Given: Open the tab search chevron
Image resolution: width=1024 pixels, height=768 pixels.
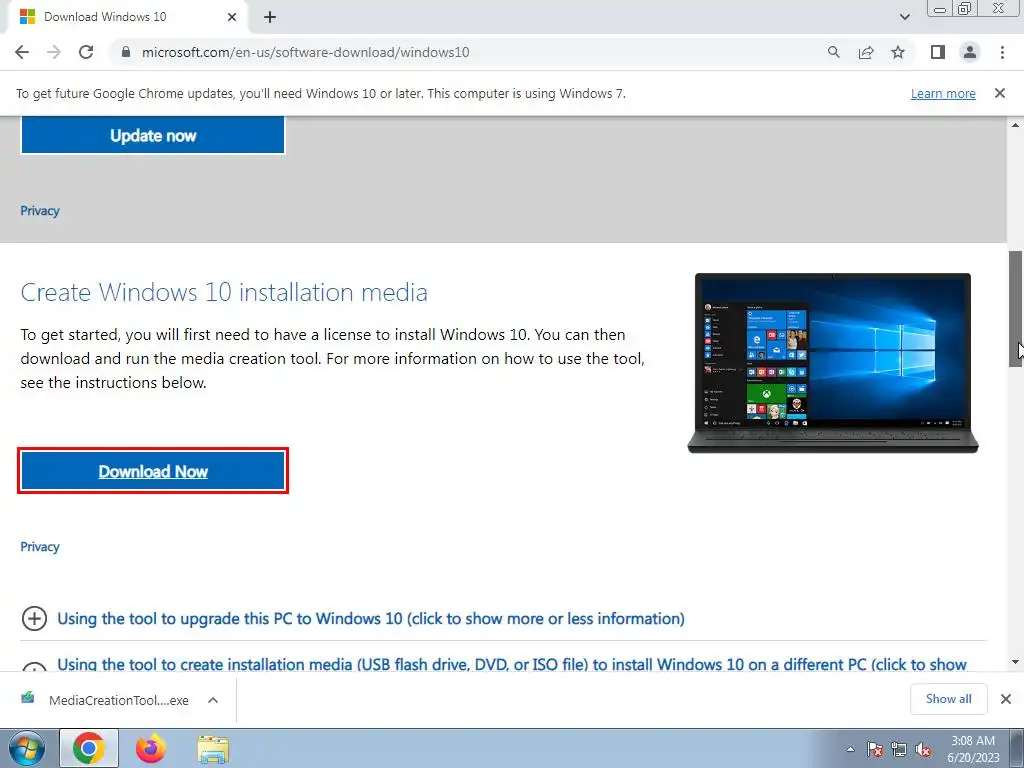Looking at the screenshot, I should [904, 17].
